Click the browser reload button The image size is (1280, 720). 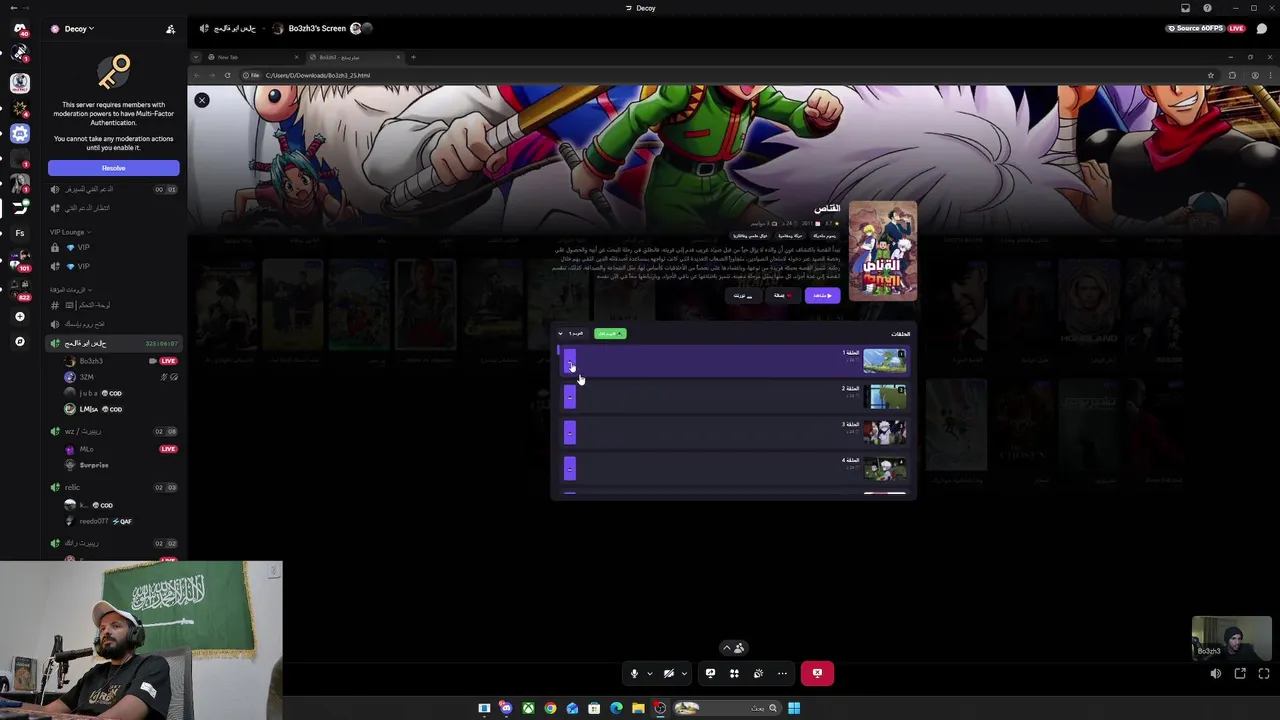pos(227,75)
